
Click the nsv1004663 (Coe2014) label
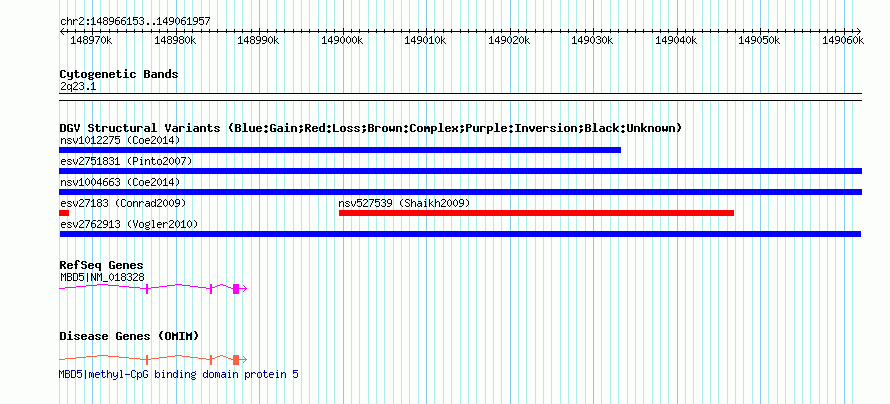point(120,182)
